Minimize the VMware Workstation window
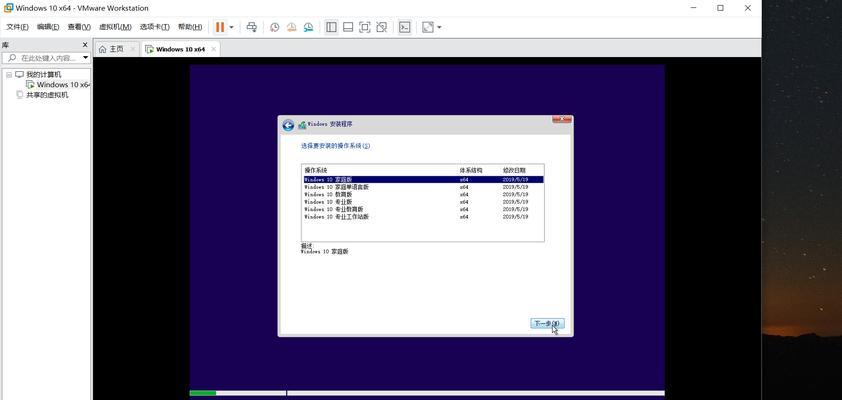Viewport: 842px width, 400px height. 694,8
